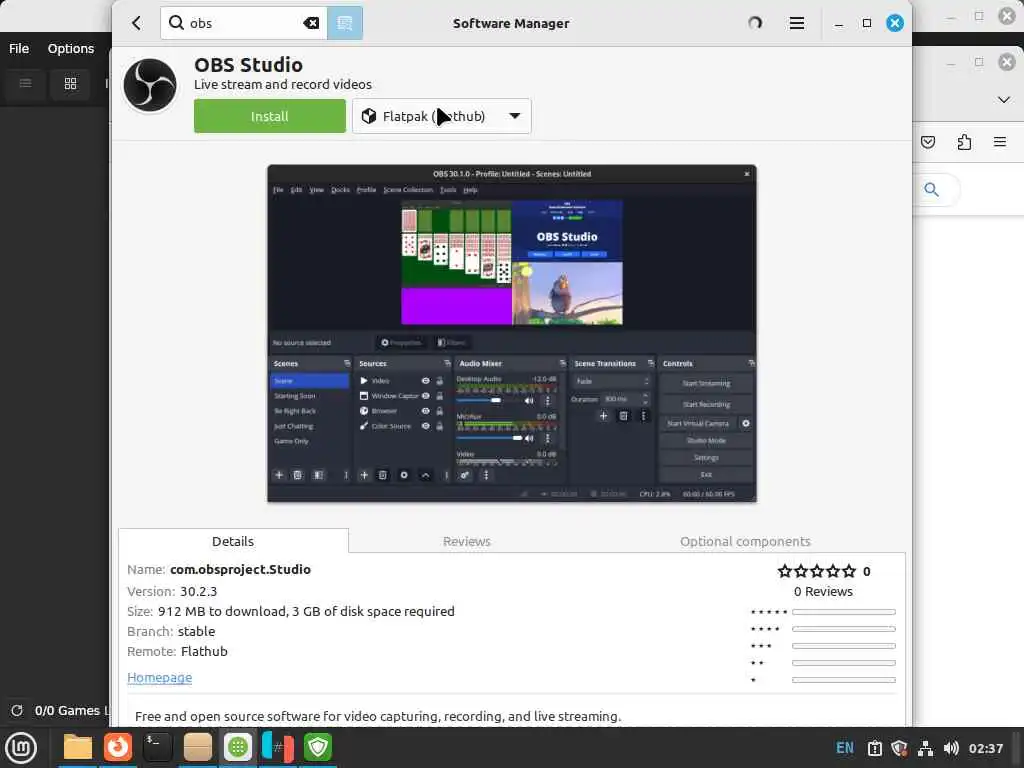Click the Flatpak package cube icon
The height and width of the screenshot is (768, 1024).
coord(369,116)
